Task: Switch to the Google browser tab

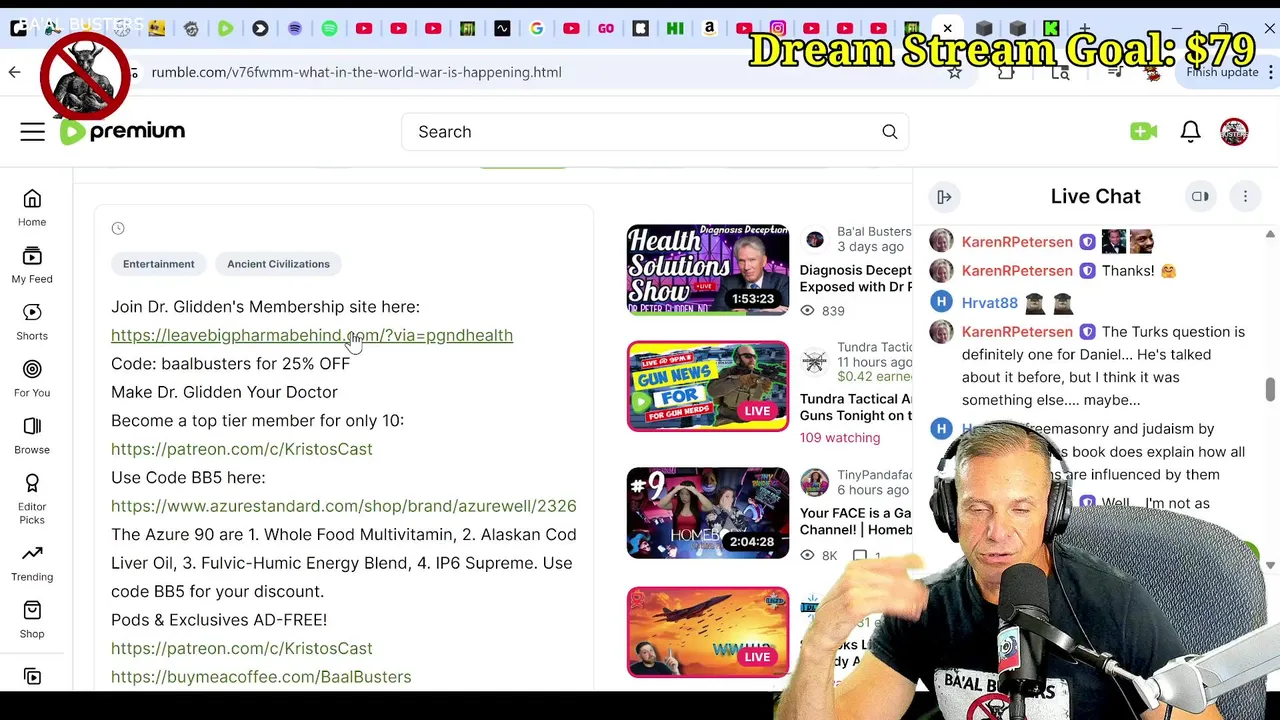Action: [537, 29]
